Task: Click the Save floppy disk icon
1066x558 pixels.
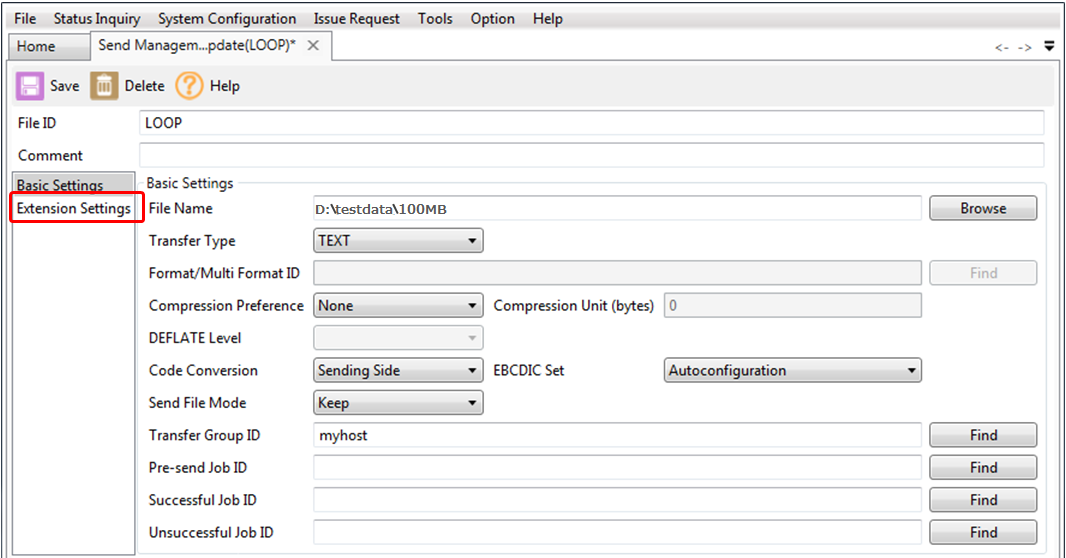Action: coord(30,86)
